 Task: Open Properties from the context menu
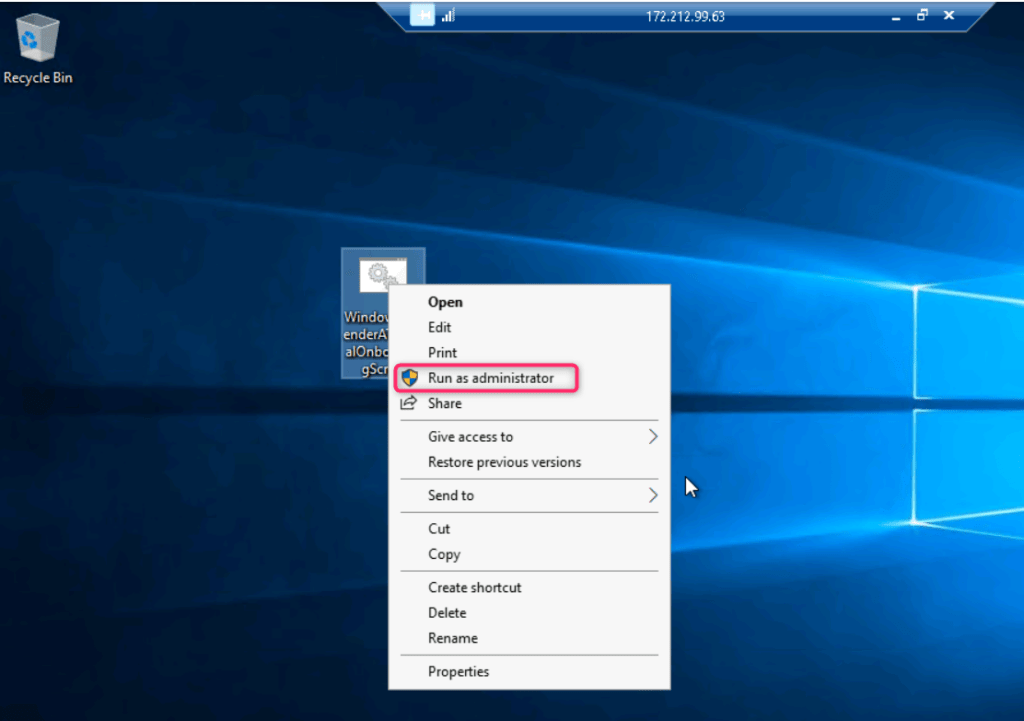[458, 672]
